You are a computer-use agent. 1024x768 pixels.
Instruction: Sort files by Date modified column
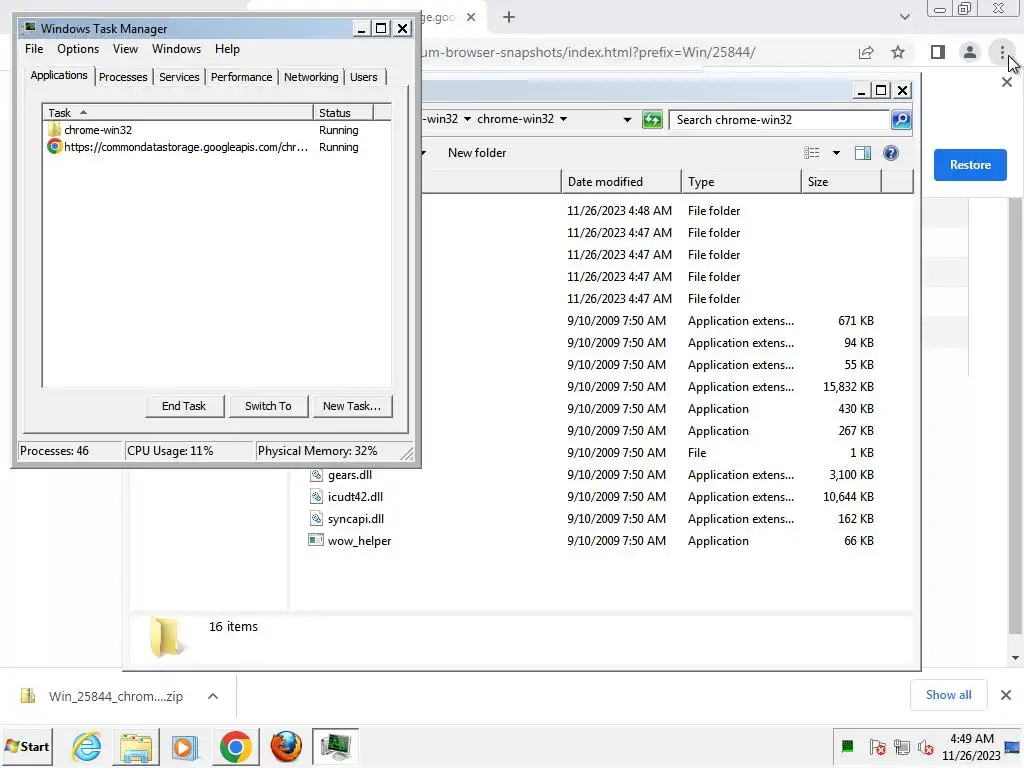pyautogui.click(x=621, y=182)
